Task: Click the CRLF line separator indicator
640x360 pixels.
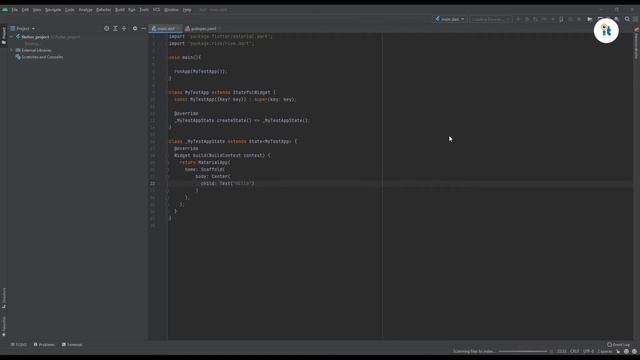Action: click(574, 351)
